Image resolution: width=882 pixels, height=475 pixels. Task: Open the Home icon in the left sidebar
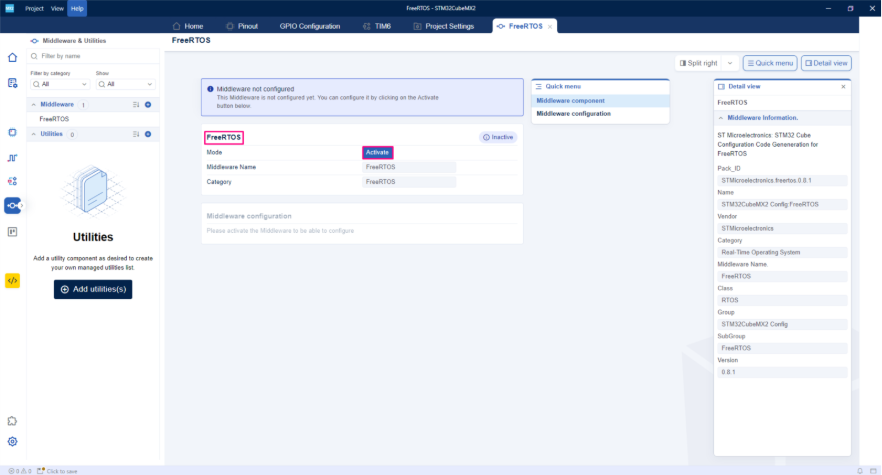[x=12, y=57]
